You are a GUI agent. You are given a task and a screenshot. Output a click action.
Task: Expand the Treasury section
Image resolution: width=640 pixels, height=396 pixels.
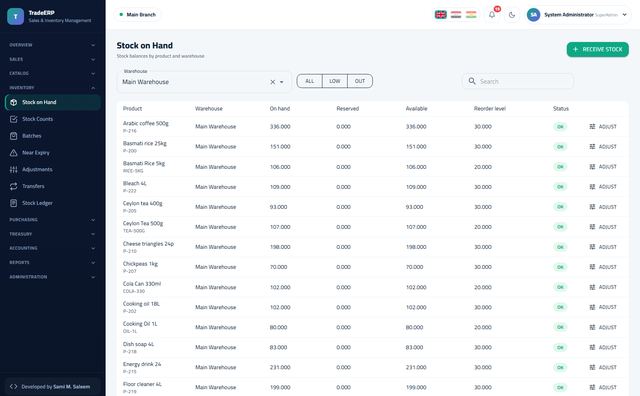(x=52, y=234)
